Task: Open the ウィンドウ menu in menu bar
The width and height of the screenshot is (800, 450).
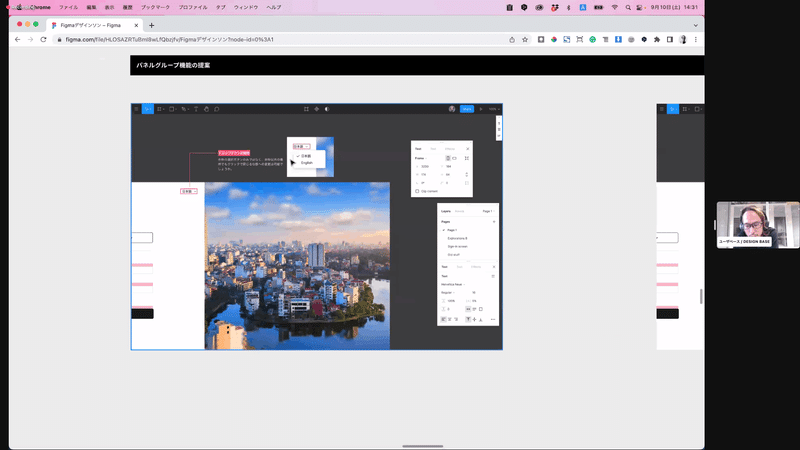Action: [246, 7]
